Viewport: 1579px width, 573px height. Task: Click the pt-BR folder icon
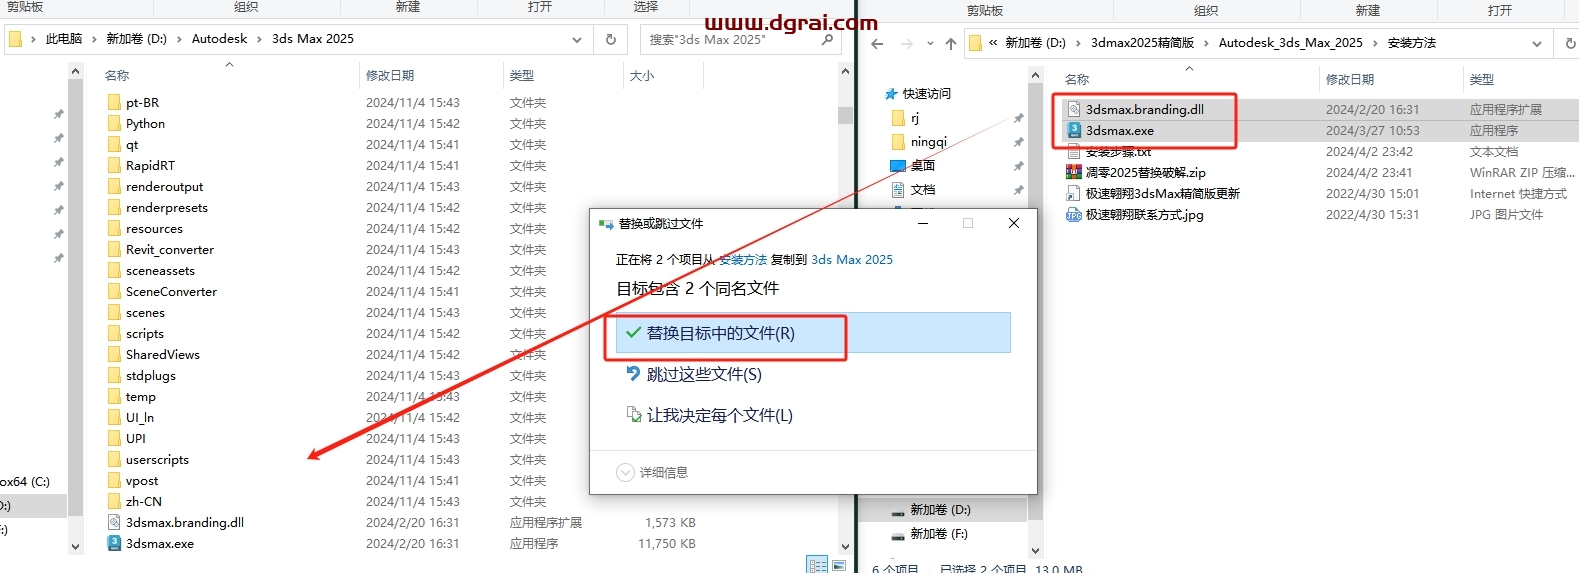pos(114,102)
